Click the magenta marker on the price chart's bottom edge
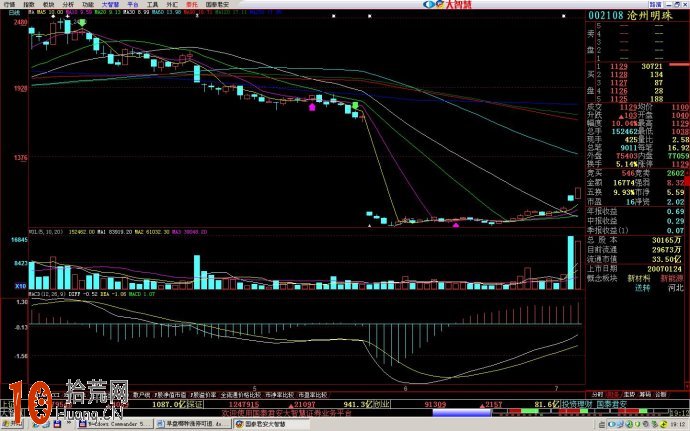 (x=456, y=225)
